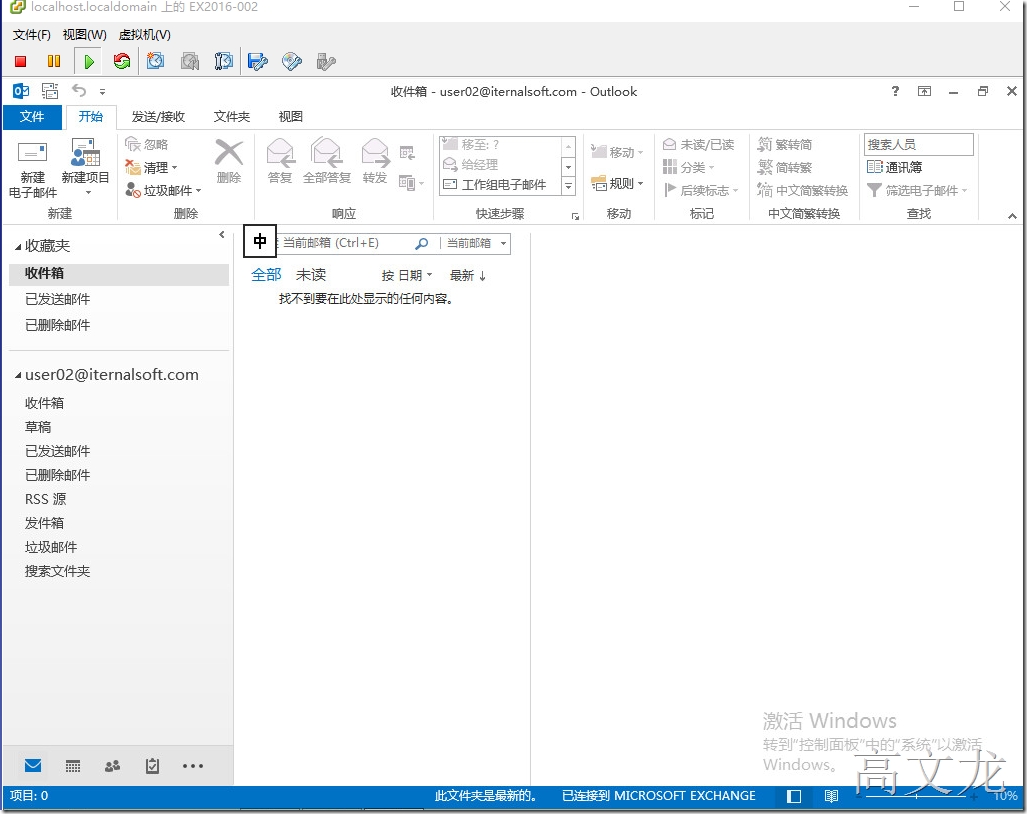
Task: Open Junk Email (垃圾邮件) folder in mailbox
Action: click(51, 547)
